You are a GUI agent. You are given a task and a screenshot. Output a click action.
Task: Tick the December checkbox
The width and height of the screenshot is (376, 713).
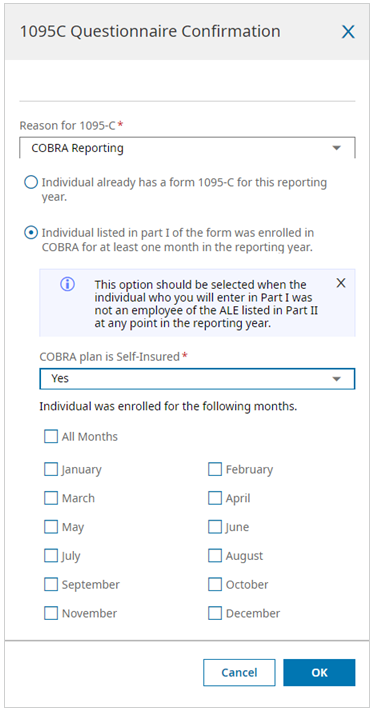tap(215, 613)
